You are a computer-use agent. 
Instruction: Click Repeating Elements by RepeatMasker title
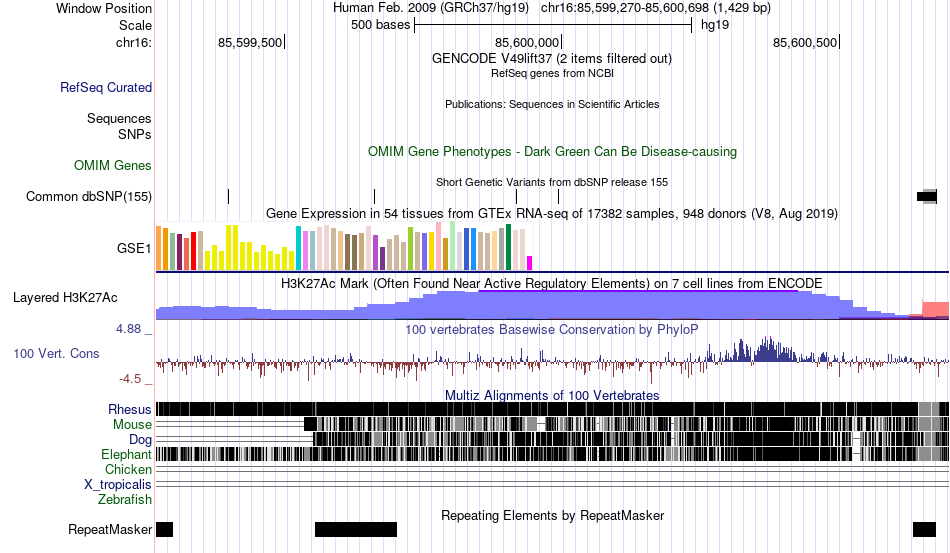(x=552, y=515)
